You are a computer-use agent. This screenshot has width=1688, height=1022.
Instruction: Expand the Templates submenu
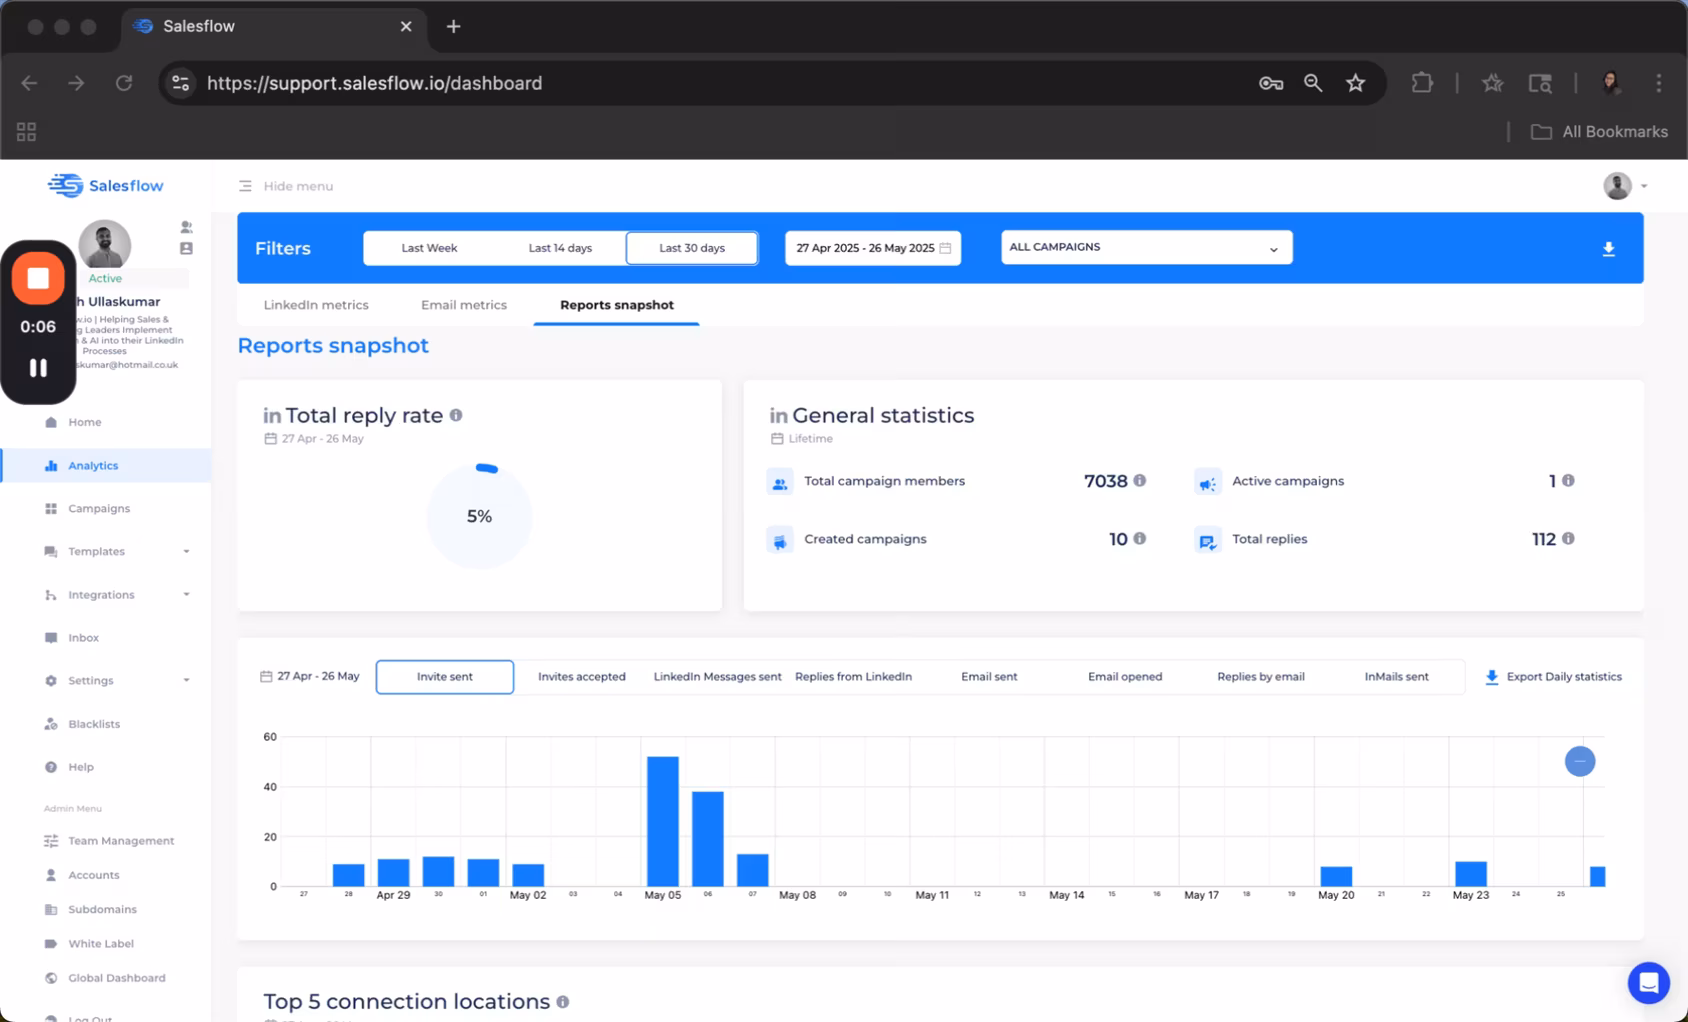pyautogui.click(x=186, y=551)
